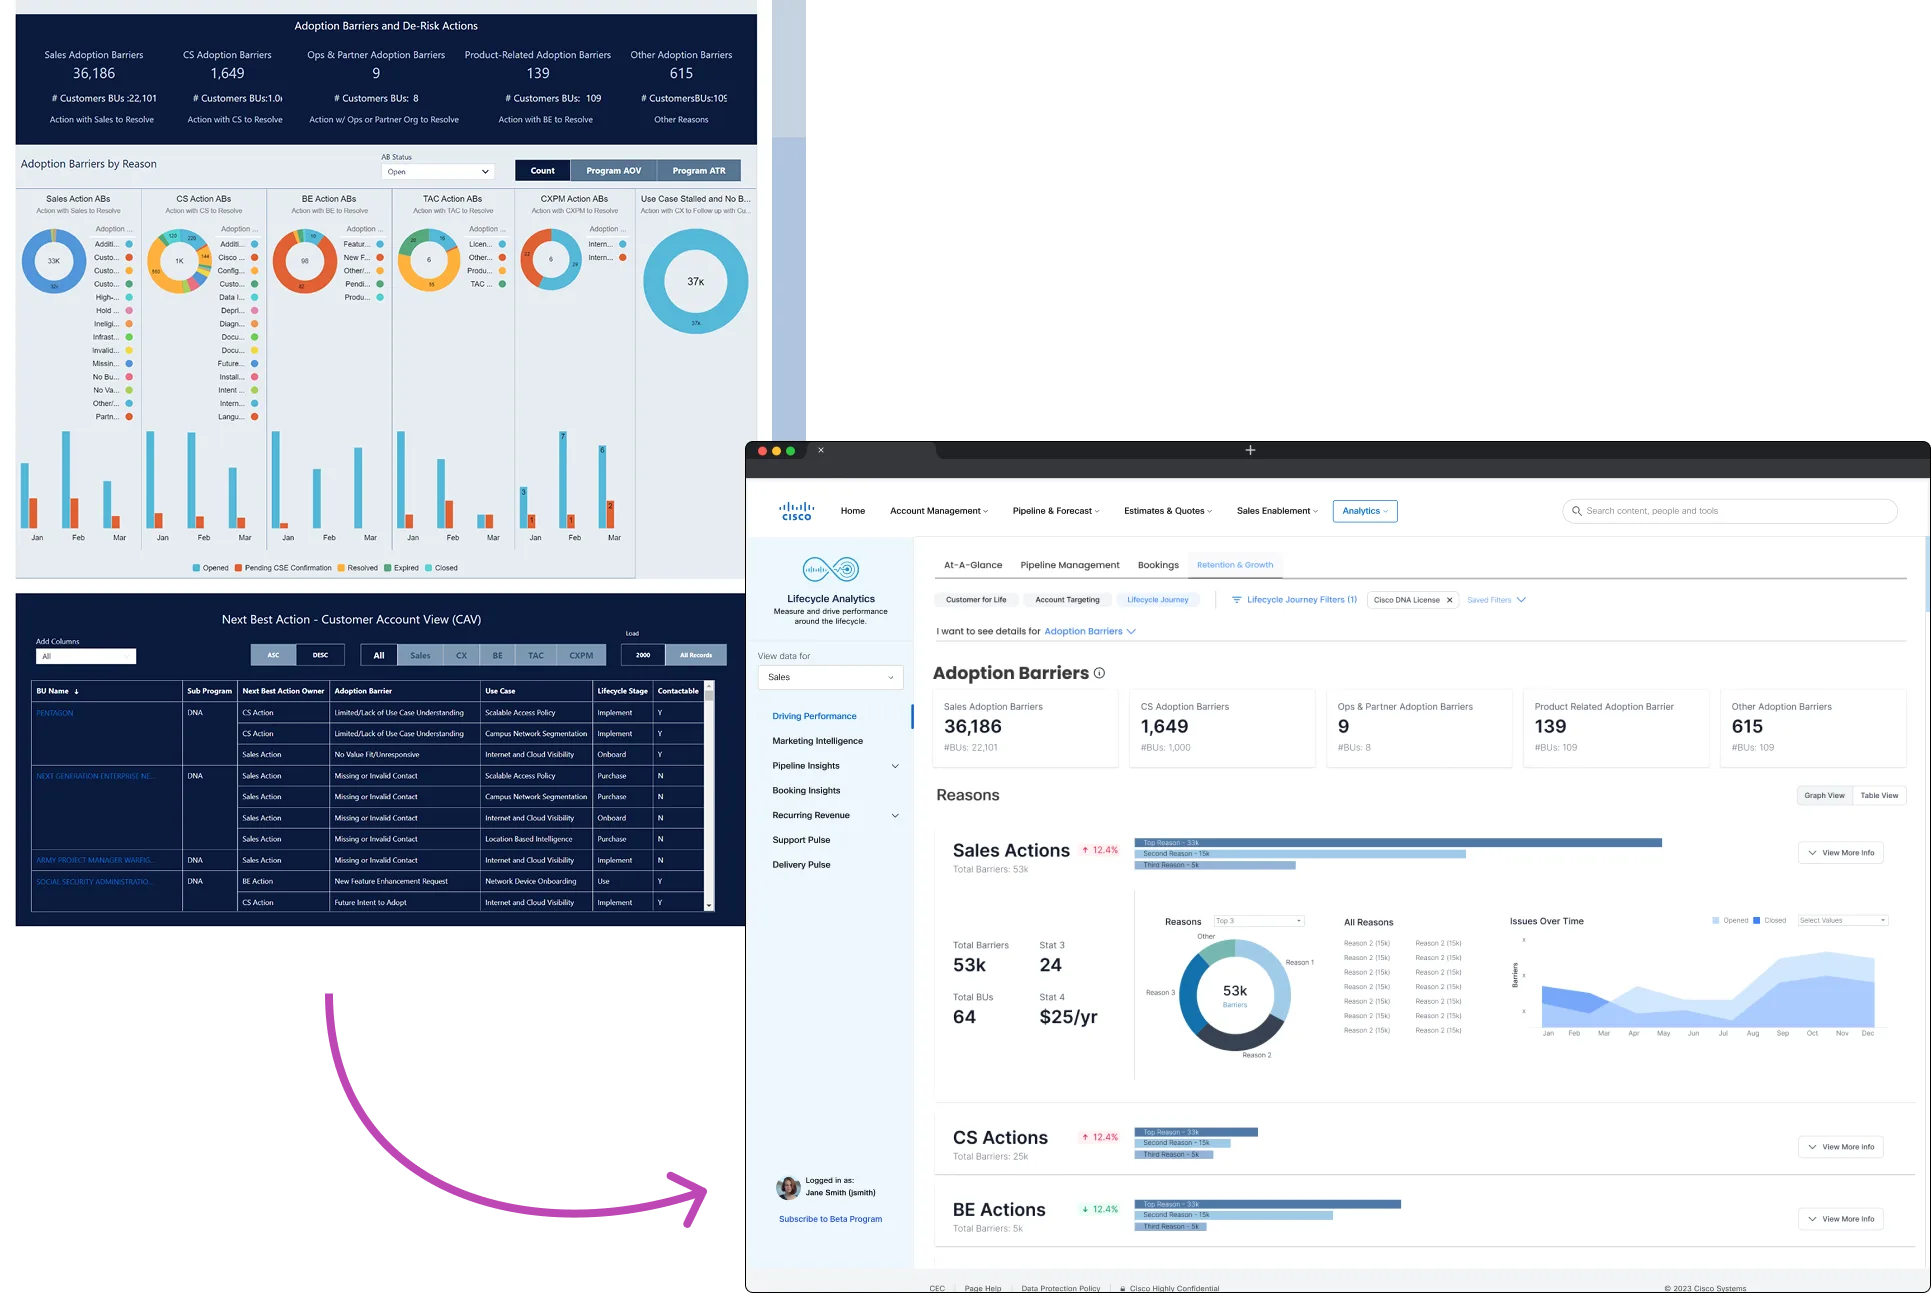
Task: Click the Lifecycle Journey Filters funnel icon
Action: pos(1237,600)
